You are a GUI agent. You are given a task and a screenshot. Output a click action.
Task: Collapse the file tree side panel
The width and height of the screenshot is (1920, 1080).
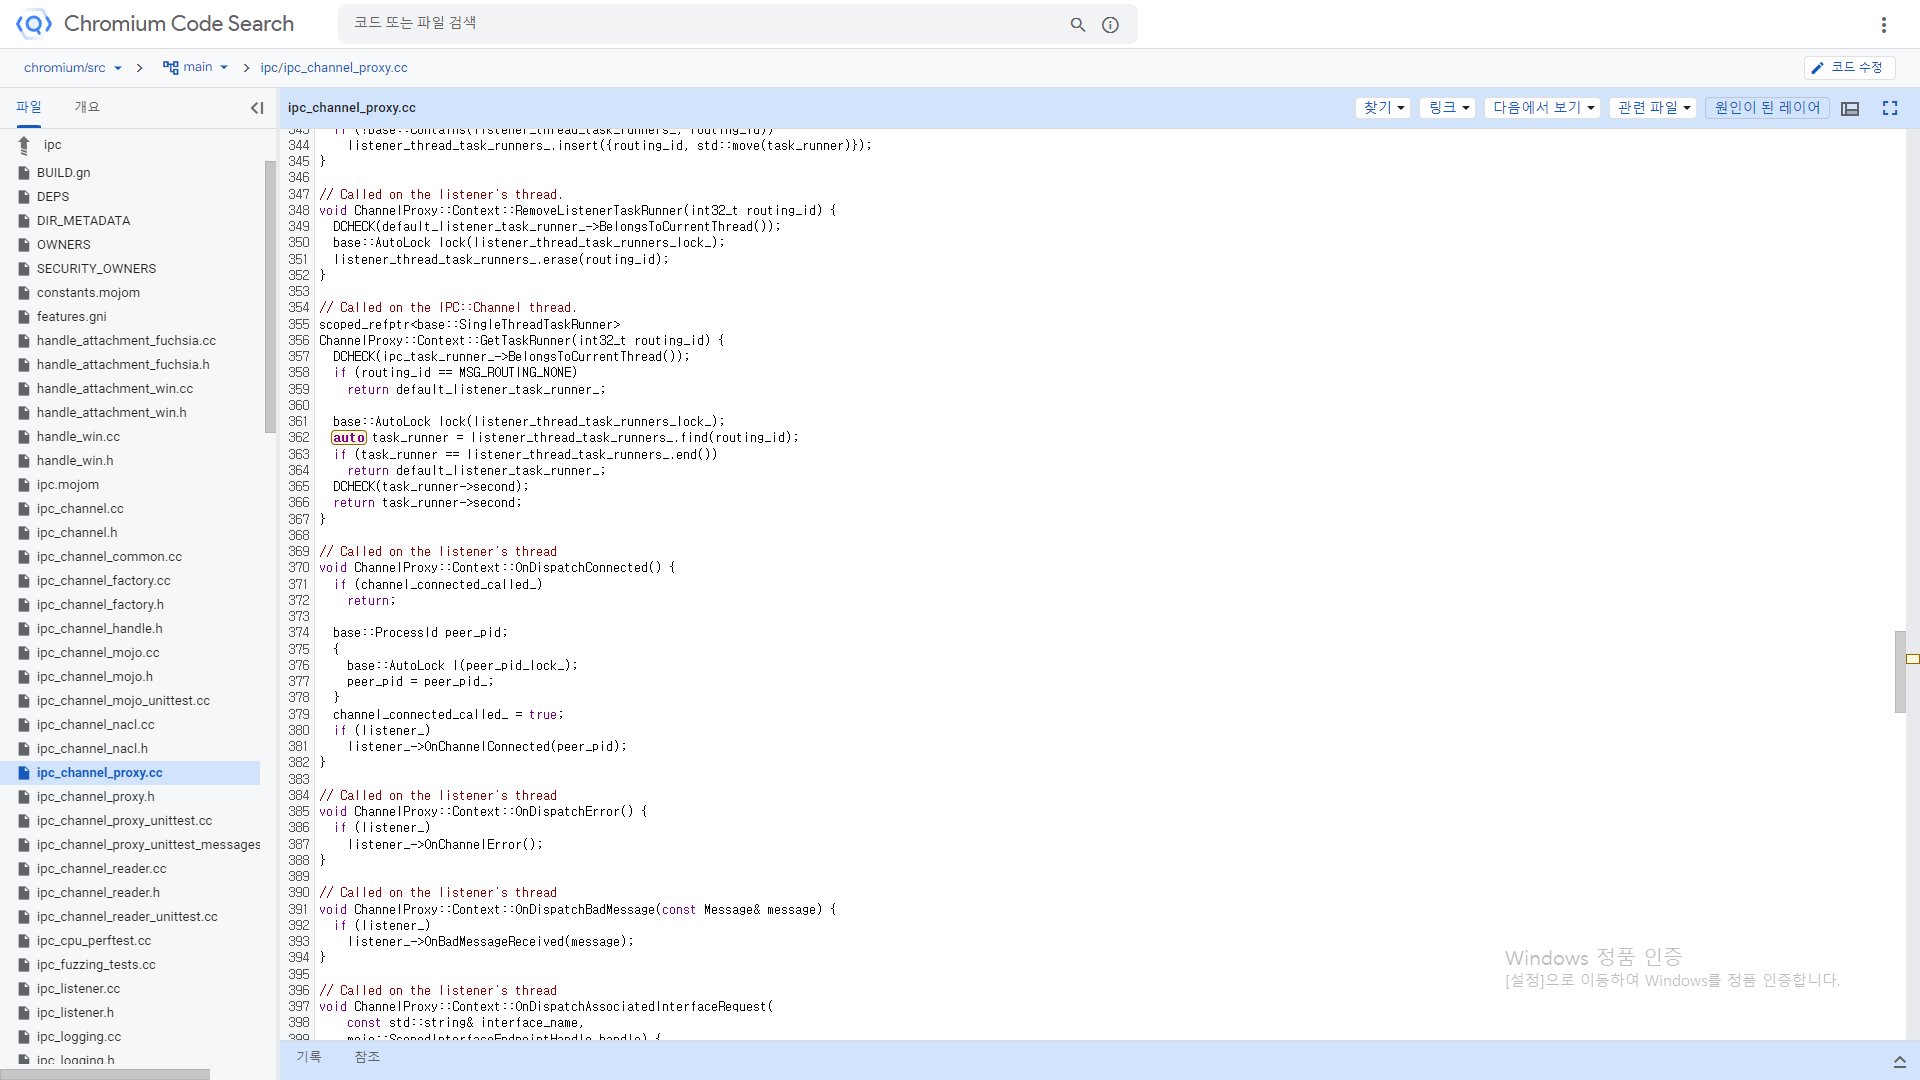pos(257,108)
